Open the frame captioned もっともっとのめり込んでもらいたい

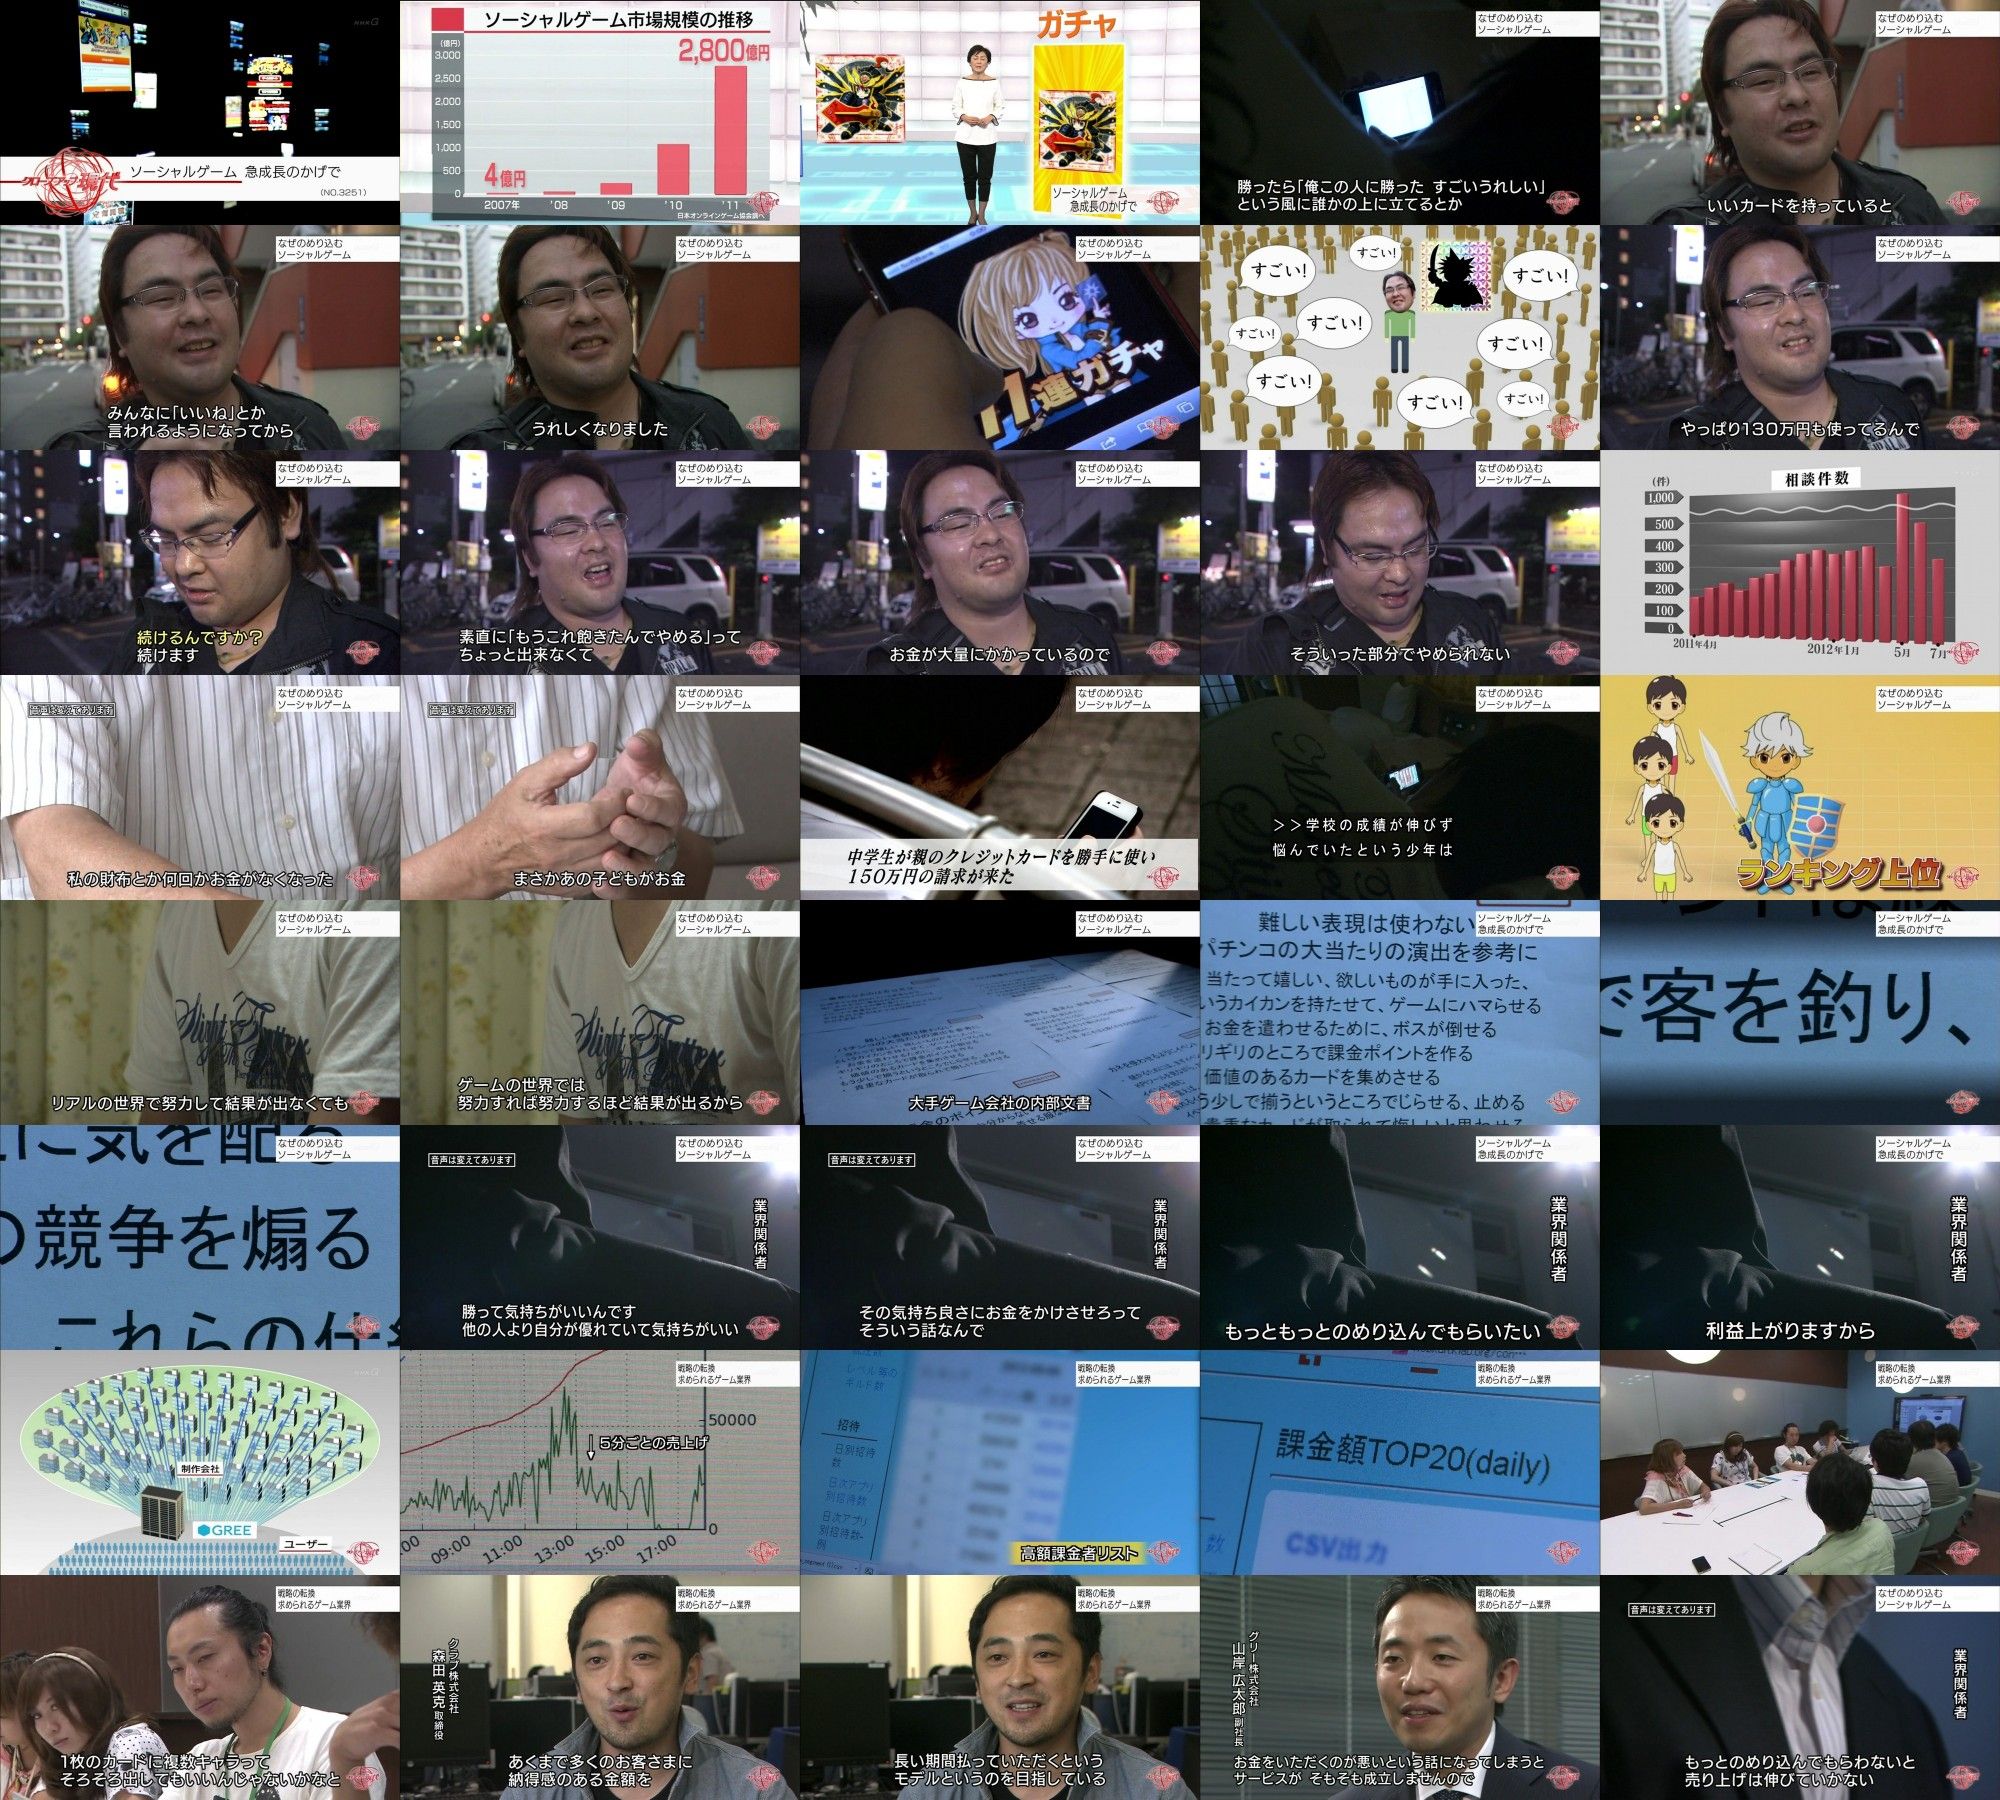pos(1400,1237)
